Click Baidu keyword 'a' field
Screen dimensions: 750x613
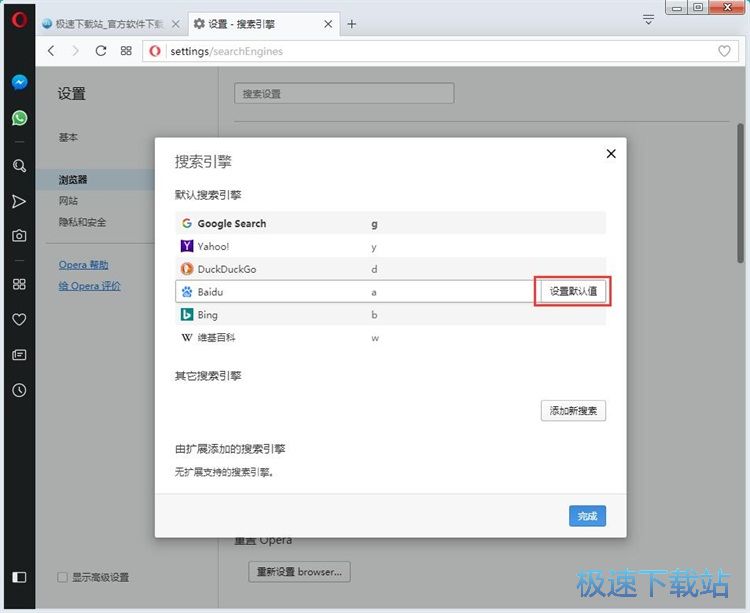tap(374, 292)
